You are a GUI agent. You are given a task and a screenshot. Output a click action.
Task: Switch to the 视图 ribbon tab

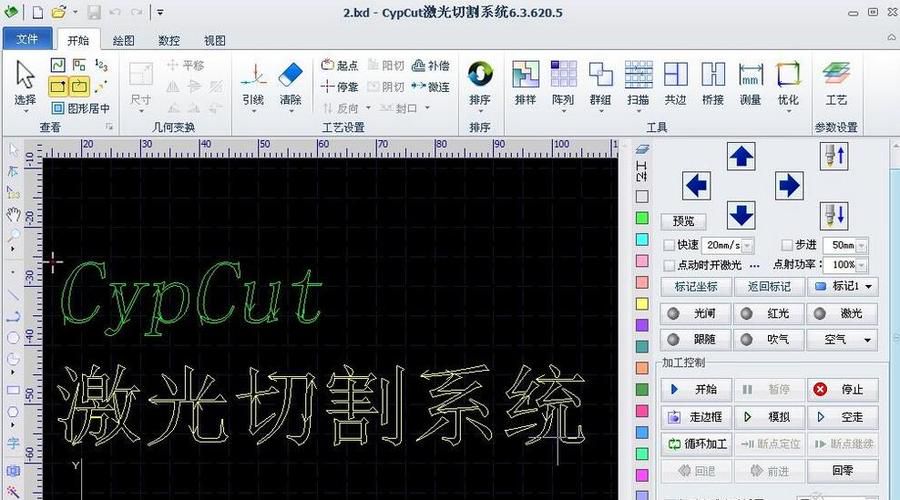(x=215, y=40)
